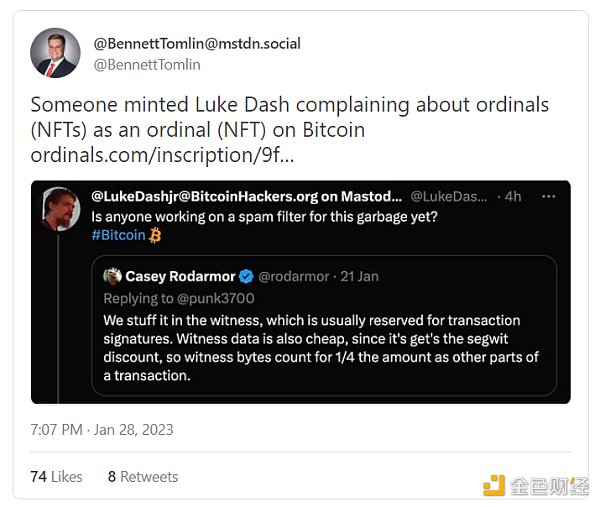Viewport: 600px width, 507px height.
Task: View the 8 Retweets list
Action: coord(143,477)
